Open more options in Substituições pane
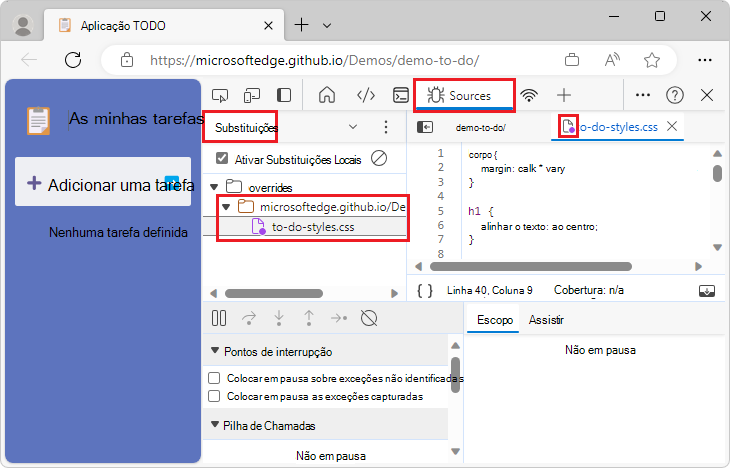The image size is (730, 468). click(x=386, y=127)
